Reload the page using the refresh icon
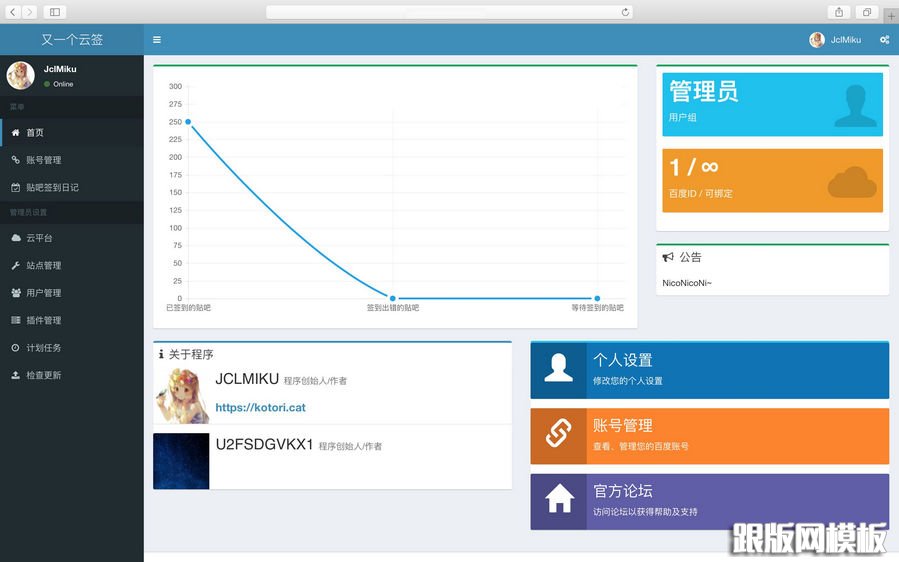The image size is (899, 562). pyautogui.click(x=625, y=12)
